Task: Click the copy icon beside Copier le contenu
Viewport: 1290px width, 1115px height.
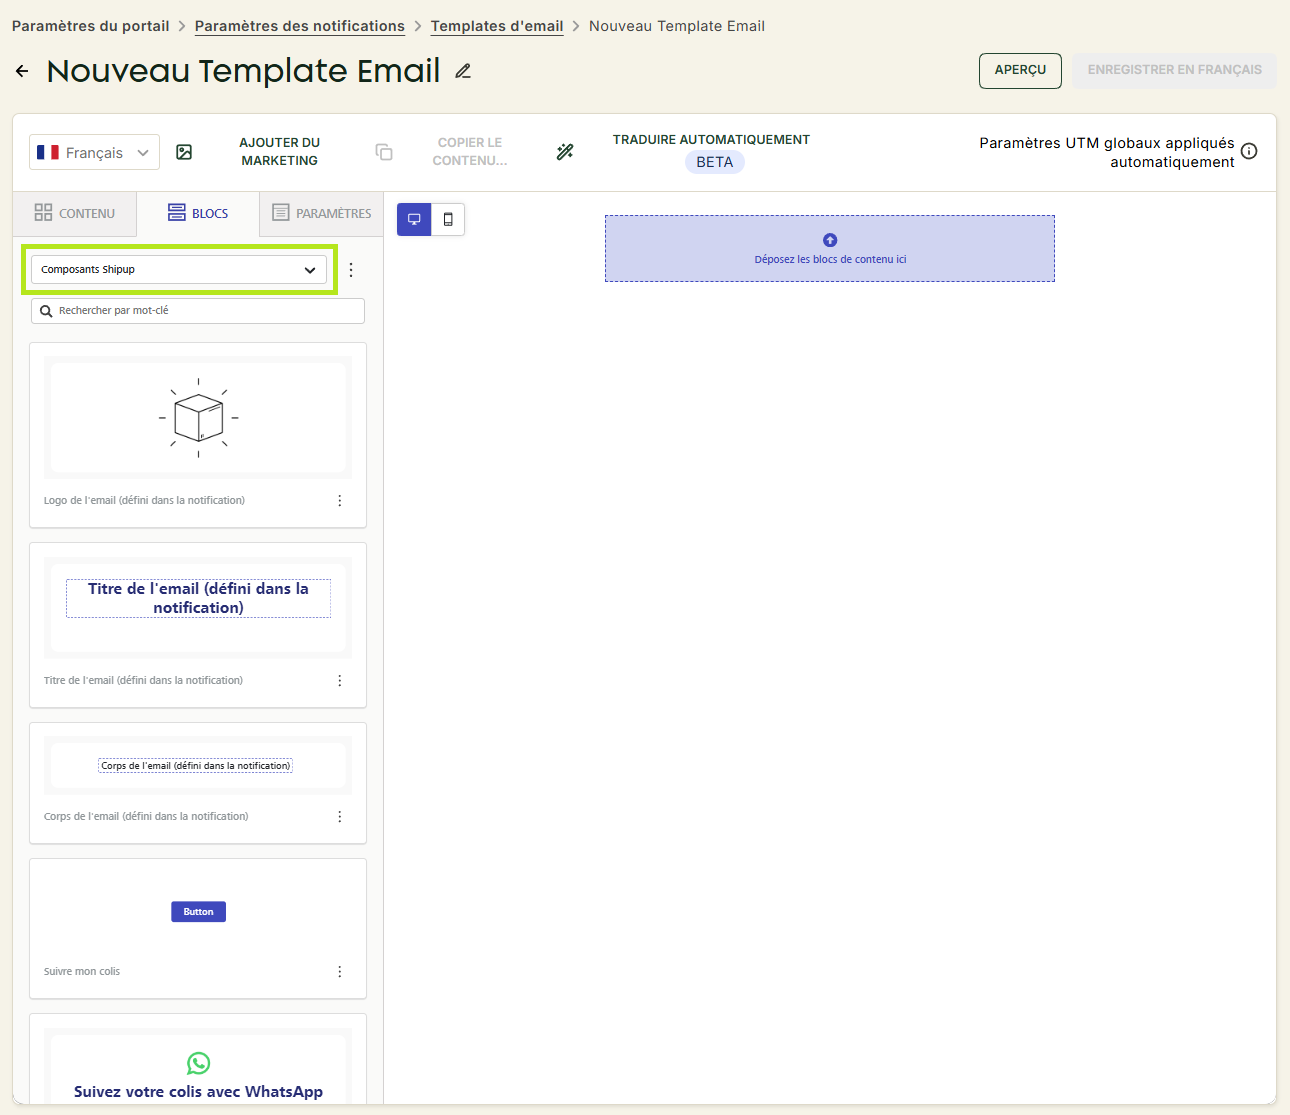Action: click(x=384, y=152)
